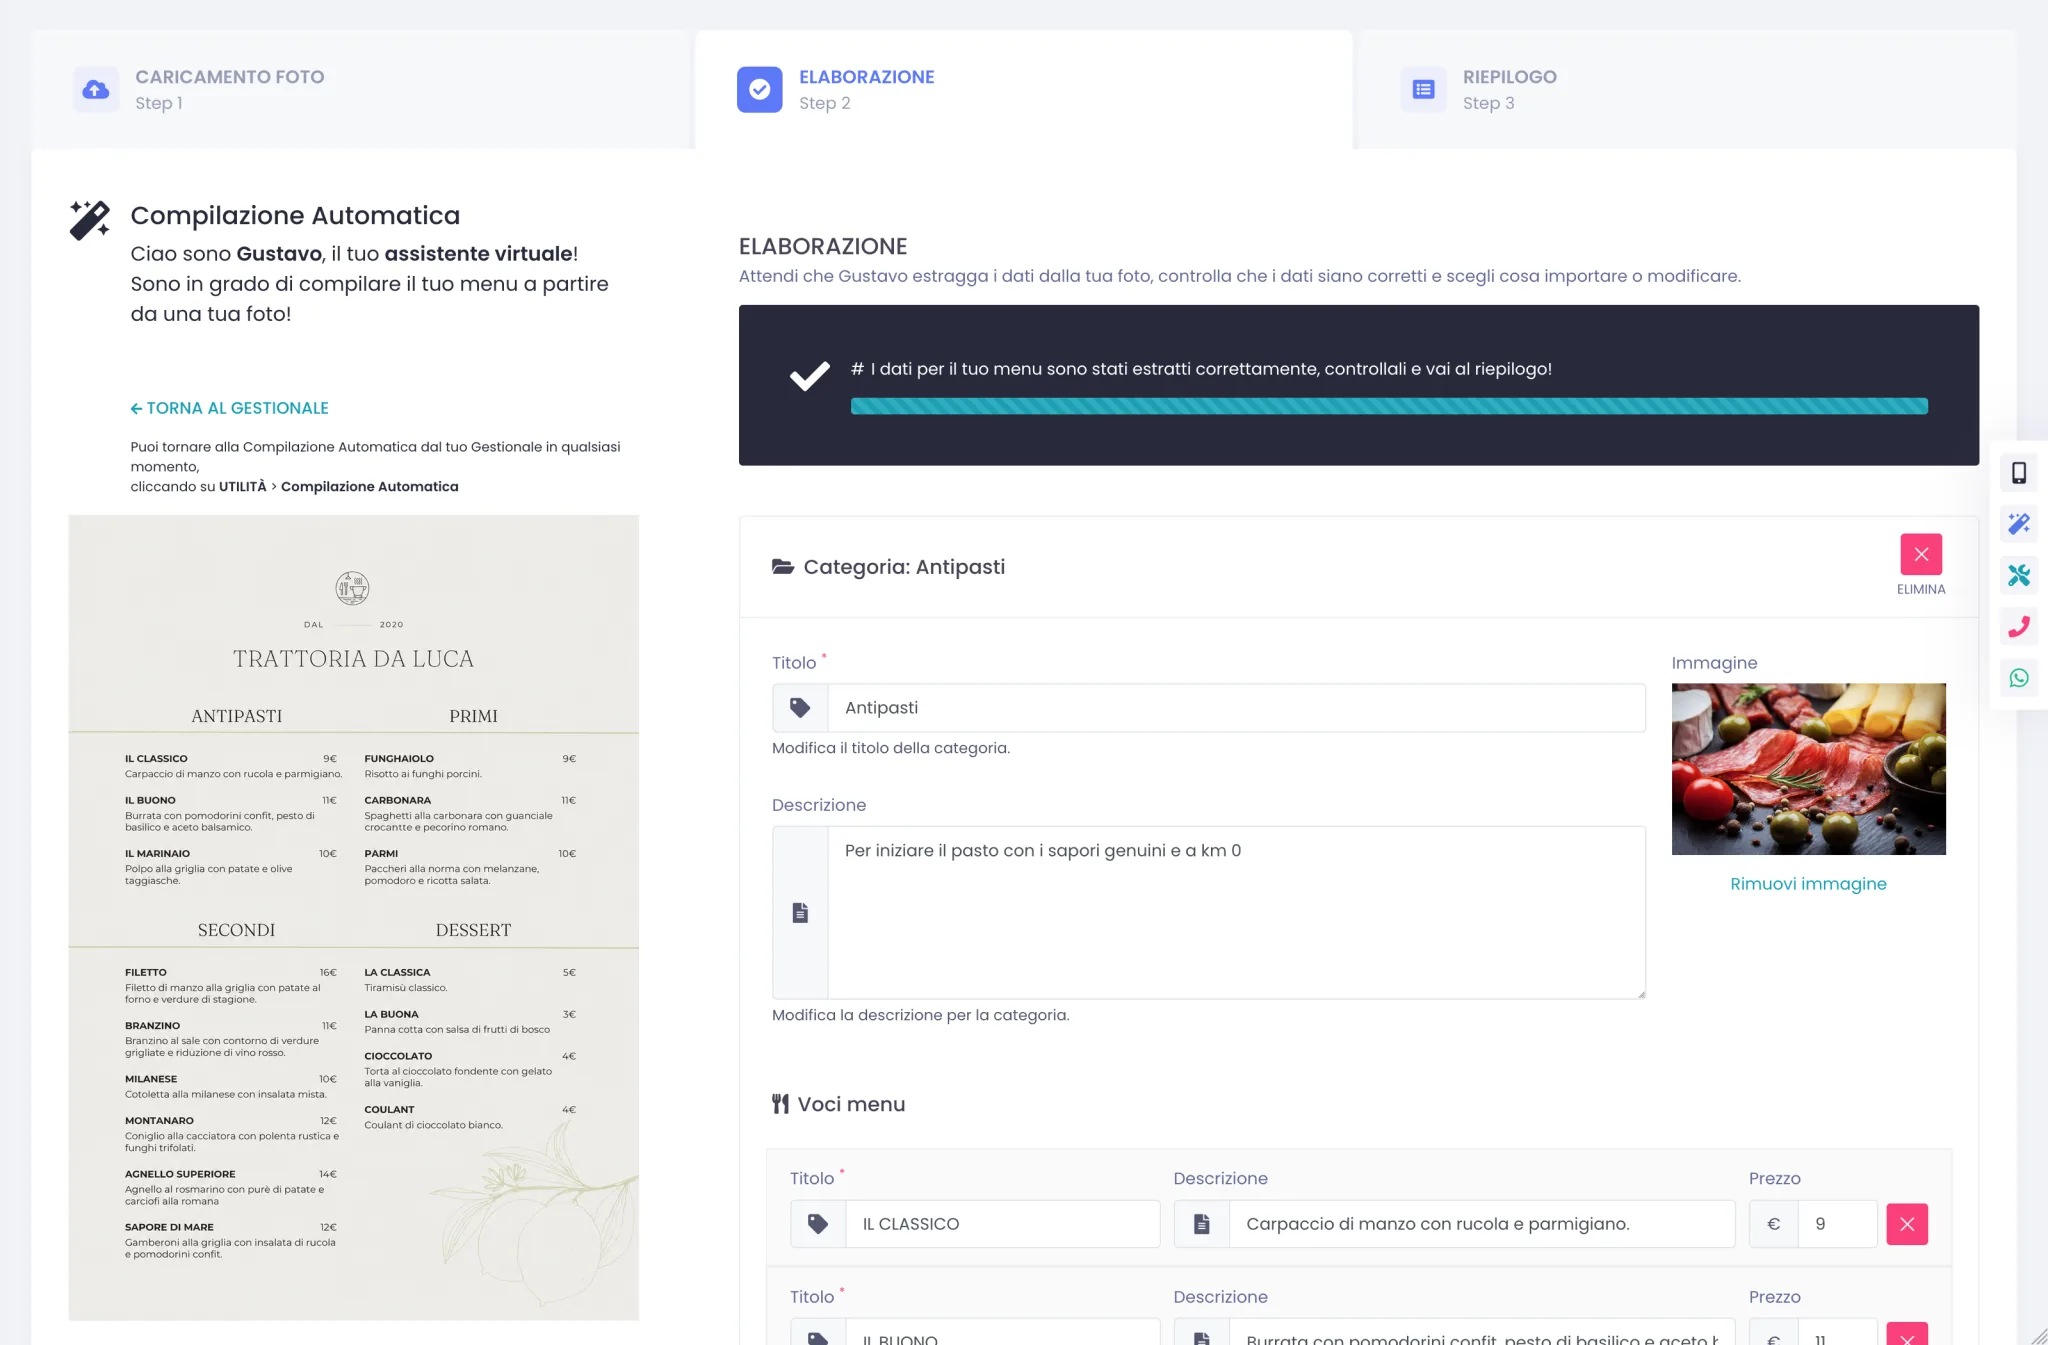Screen dimensions: 2048x1345
Task: Click the Trattoria da Luca menu photo
Action: point(354,918)
